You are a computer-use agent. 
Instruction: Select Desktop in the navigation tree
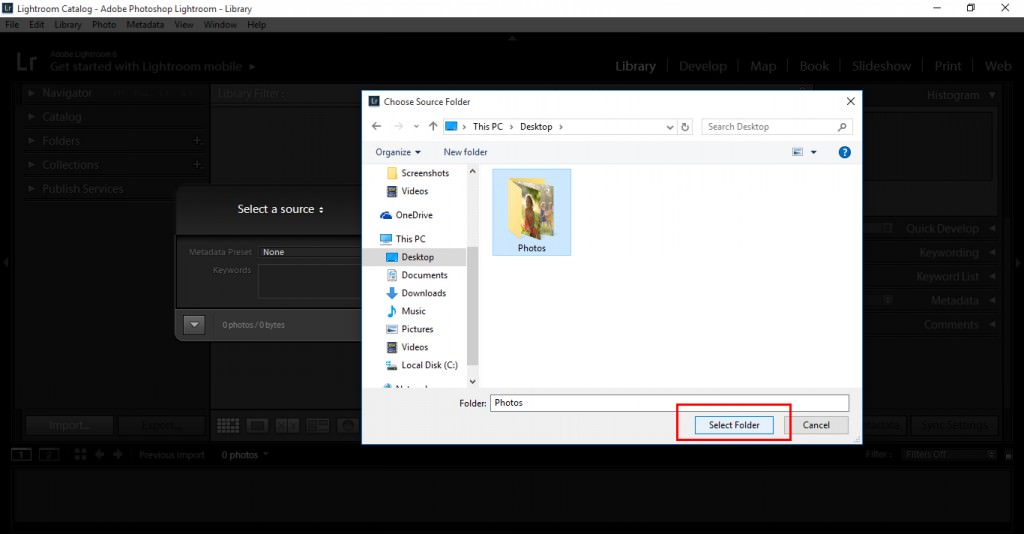click(x=417, y=257)
